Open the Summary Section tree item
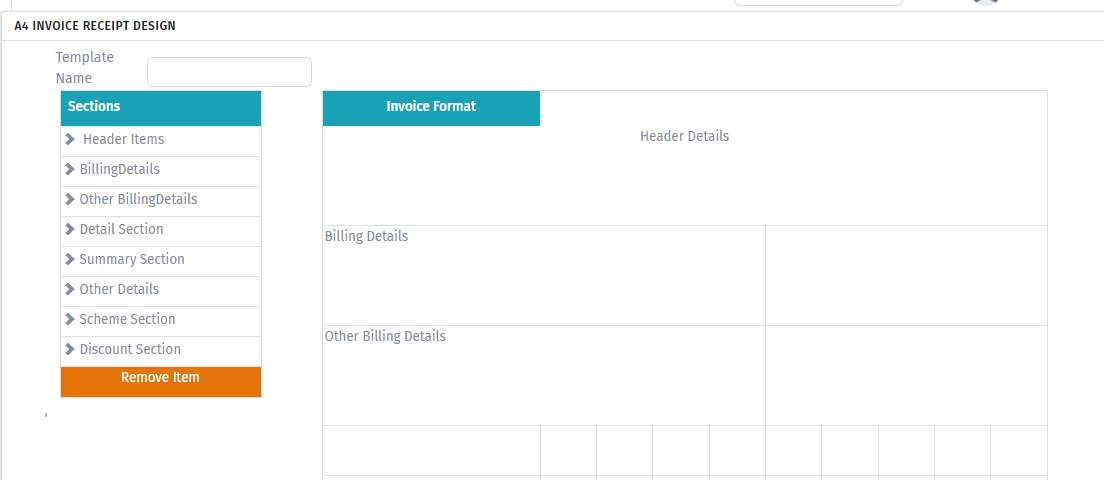Image resolution: width=1104 pixels, height=480 pixels. tap(161, 260)
